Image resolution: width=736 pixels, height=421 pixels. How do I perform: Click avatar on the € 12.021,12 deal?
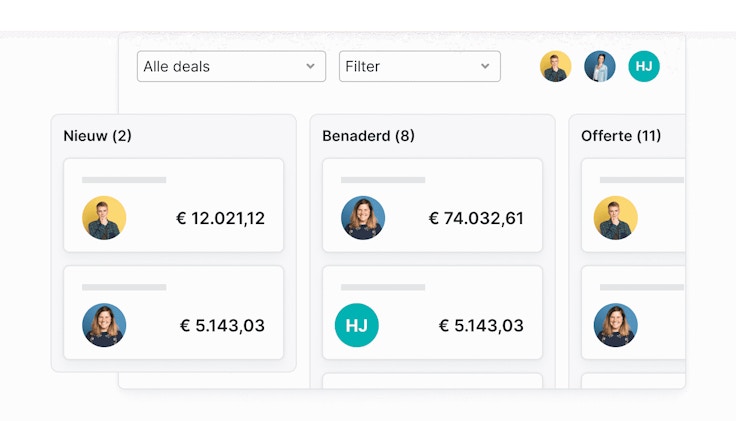(104, 218)
